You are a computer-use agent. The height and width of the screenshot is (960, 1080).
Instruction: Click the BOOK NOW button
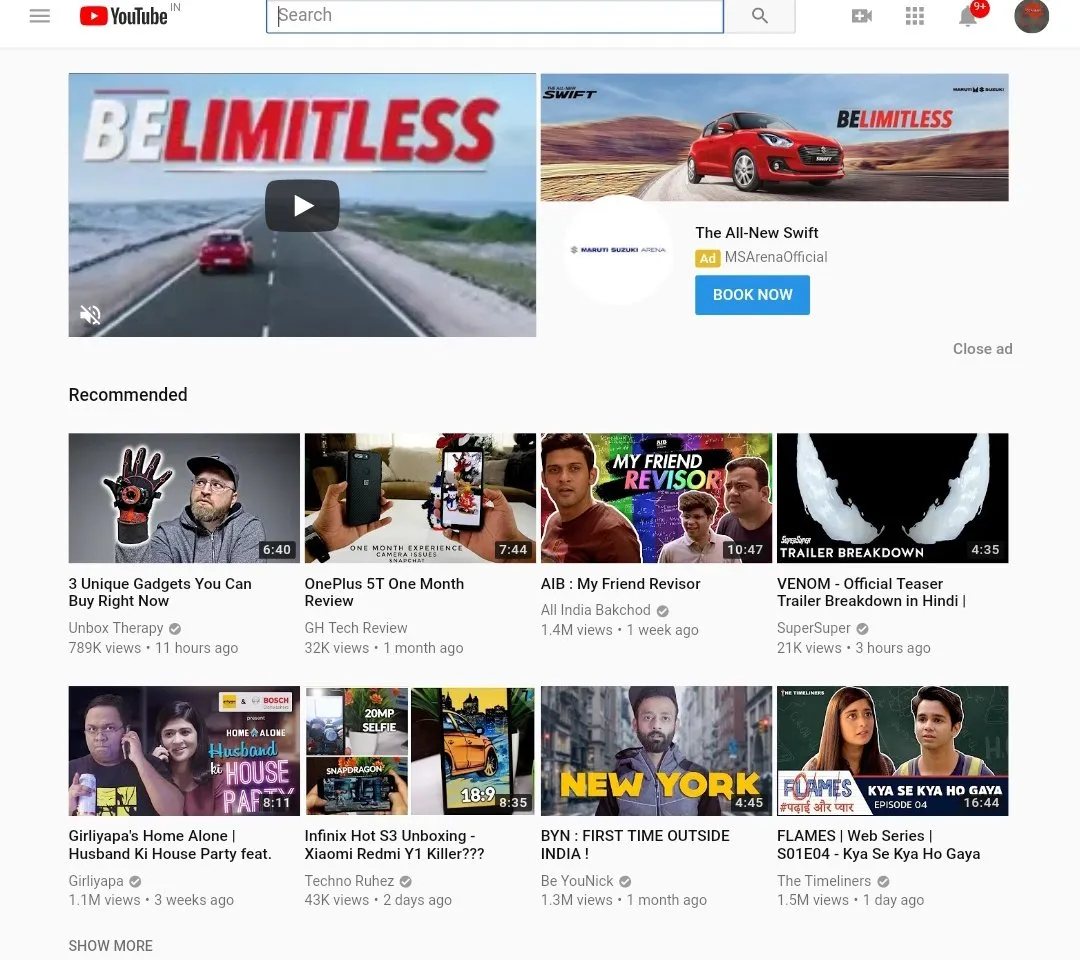[x=752, y=295]
